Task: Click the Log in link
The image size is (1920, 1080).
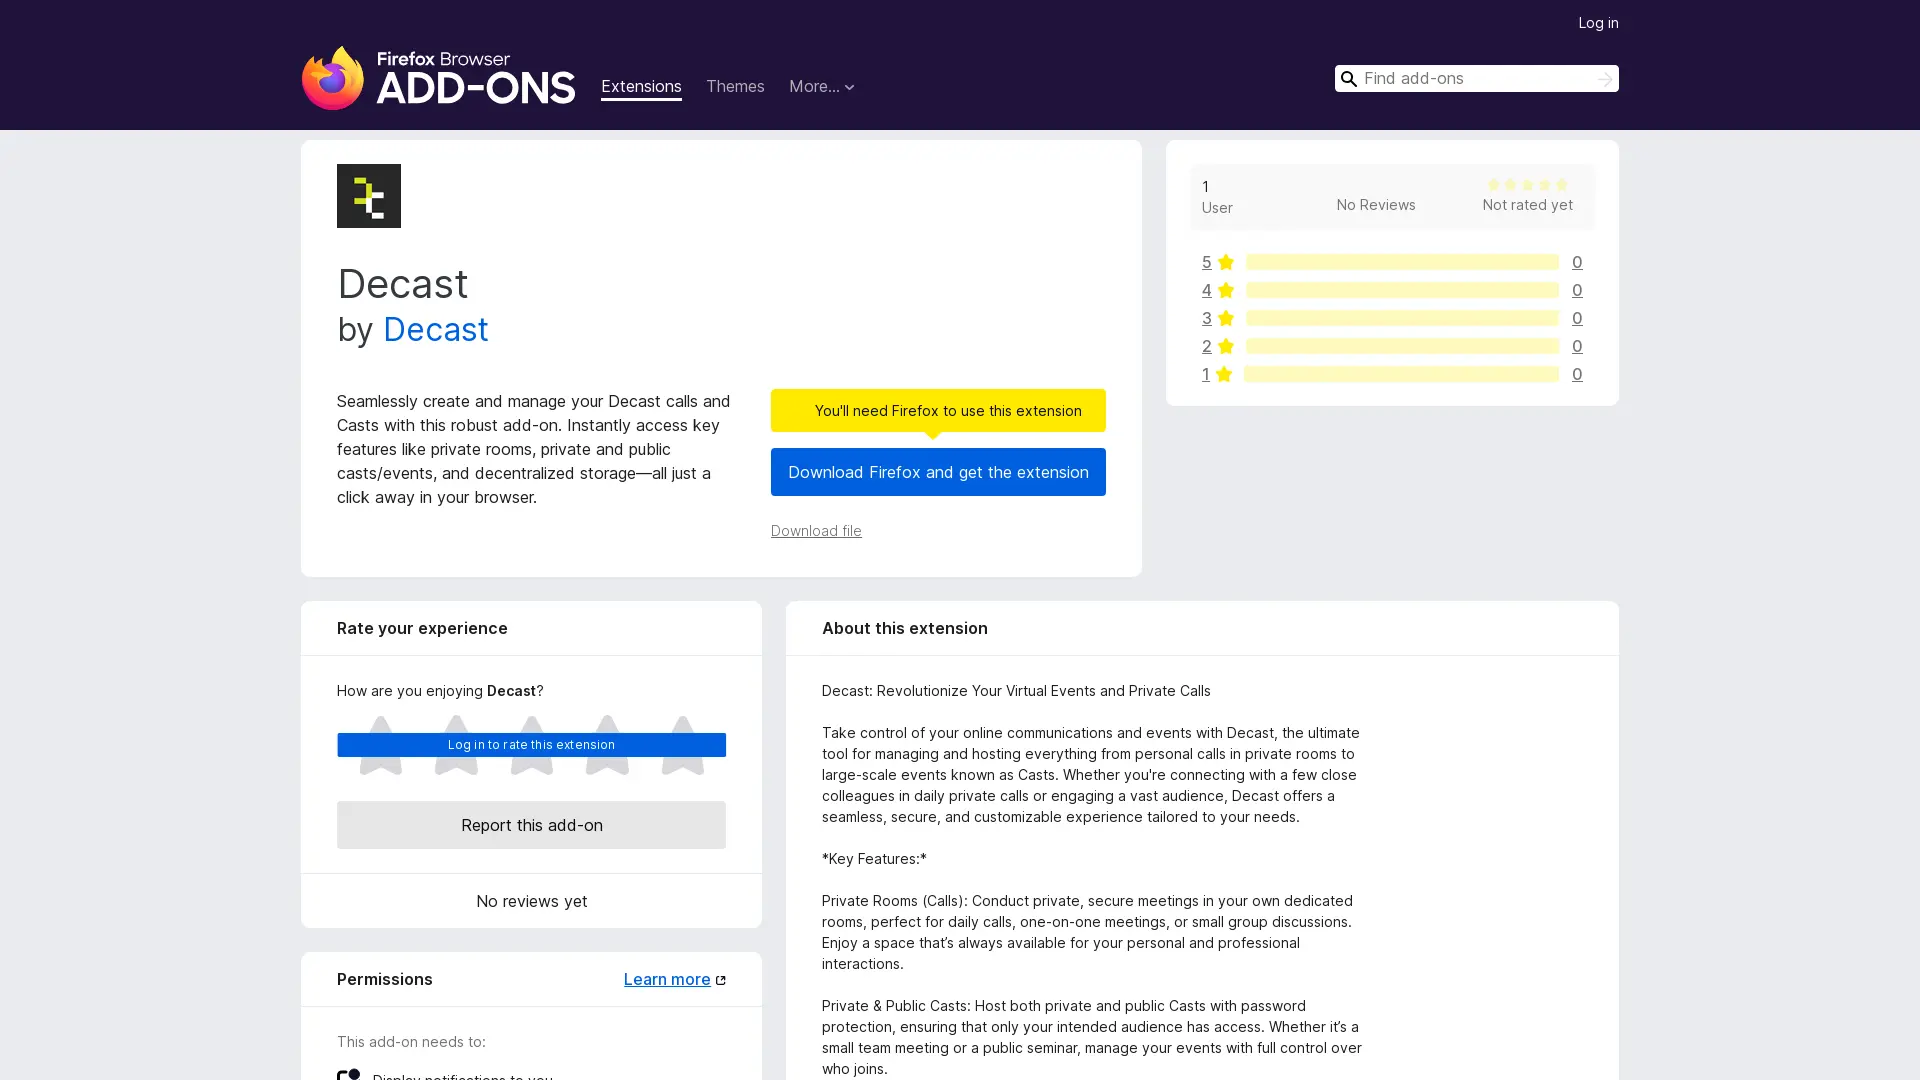Action: (1597, 23)
